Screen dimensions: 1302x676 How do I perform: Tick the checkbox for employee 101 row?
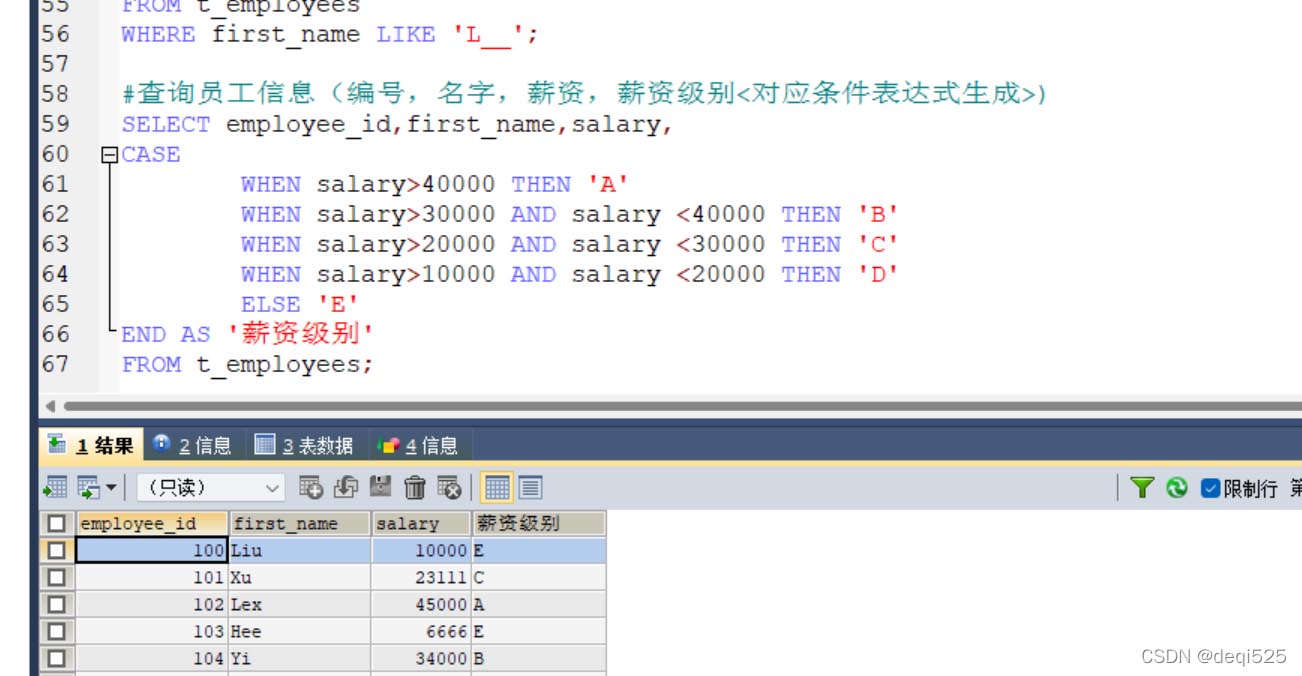tap(56, 578)
